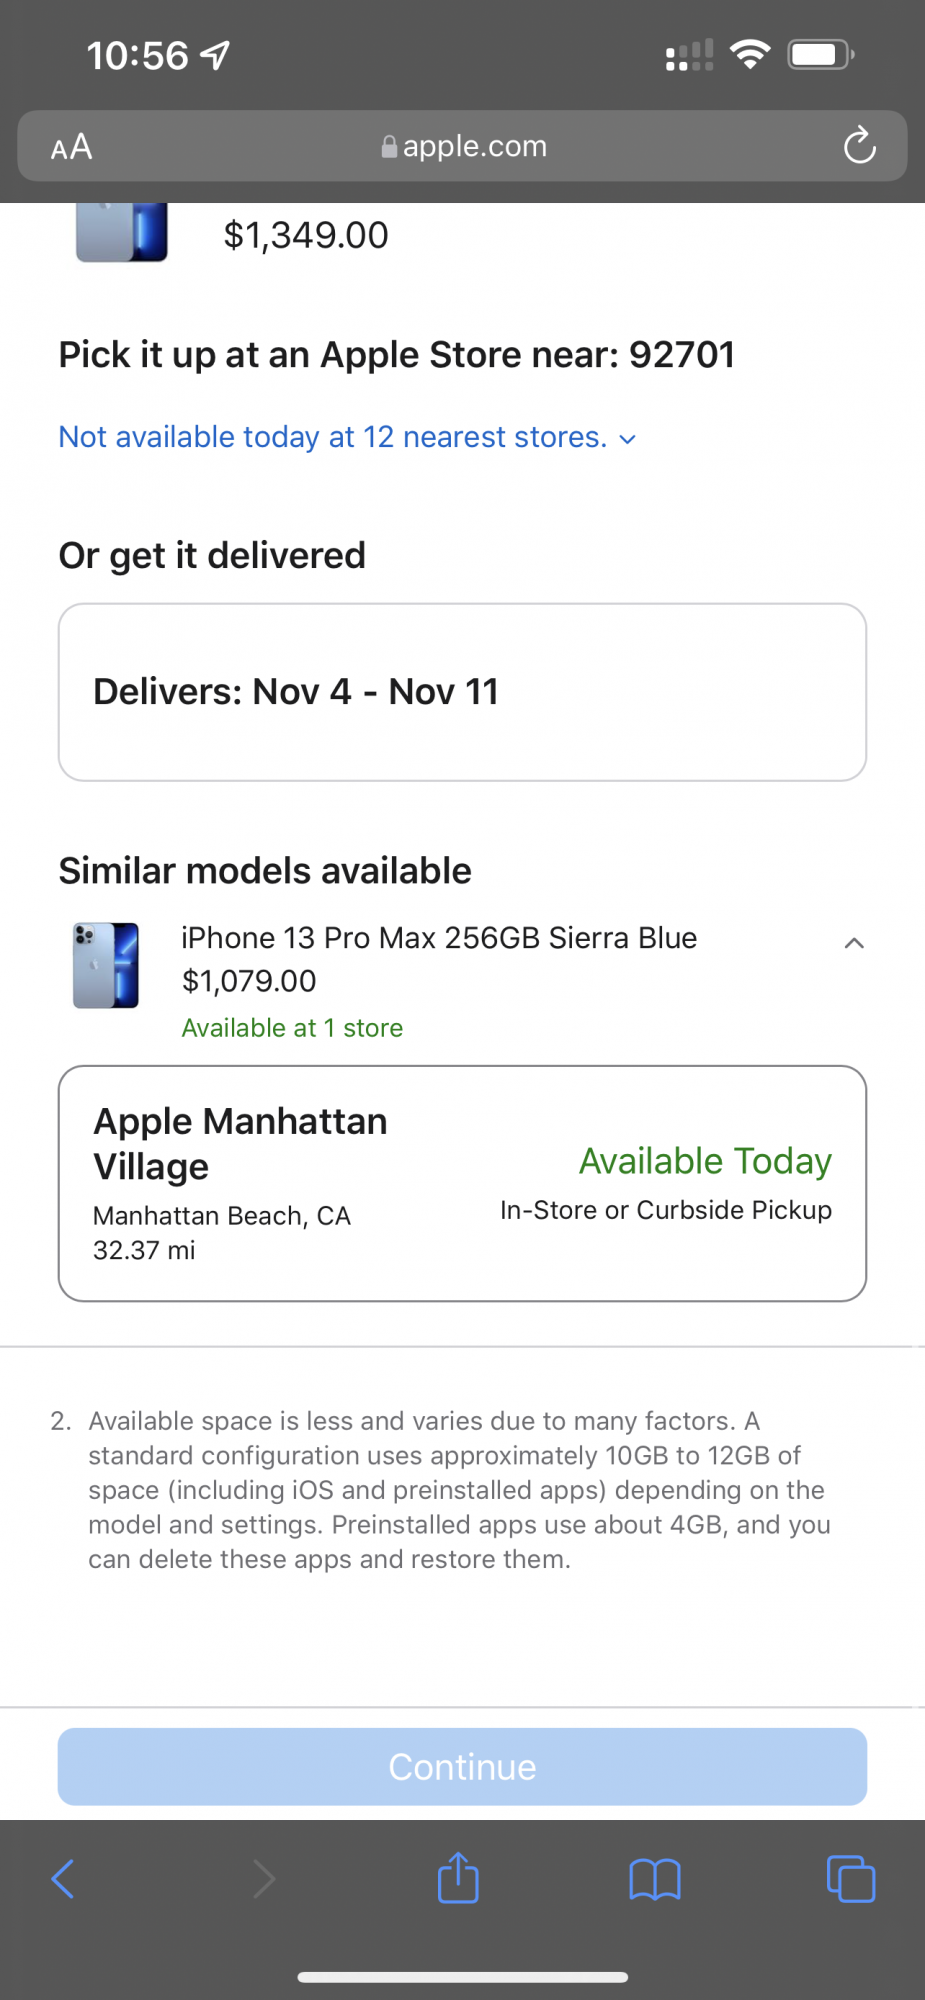Select the Delivers Nov 4 - Nov 11 option
This screenshot has width=925, height=2000.
coord(462,692)
